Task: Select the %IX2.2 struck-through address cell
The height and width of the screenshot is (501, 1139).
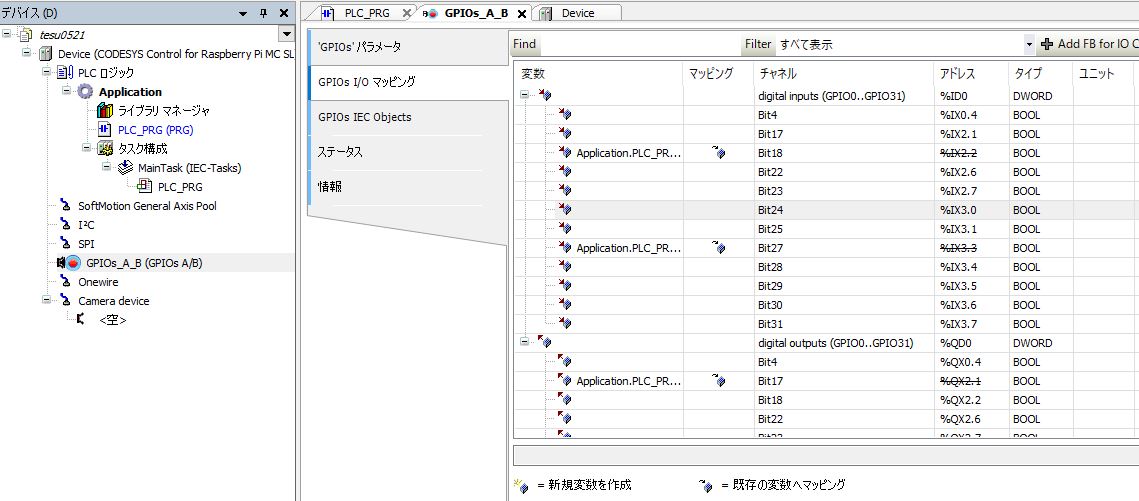Action: (x=970, y=153)
